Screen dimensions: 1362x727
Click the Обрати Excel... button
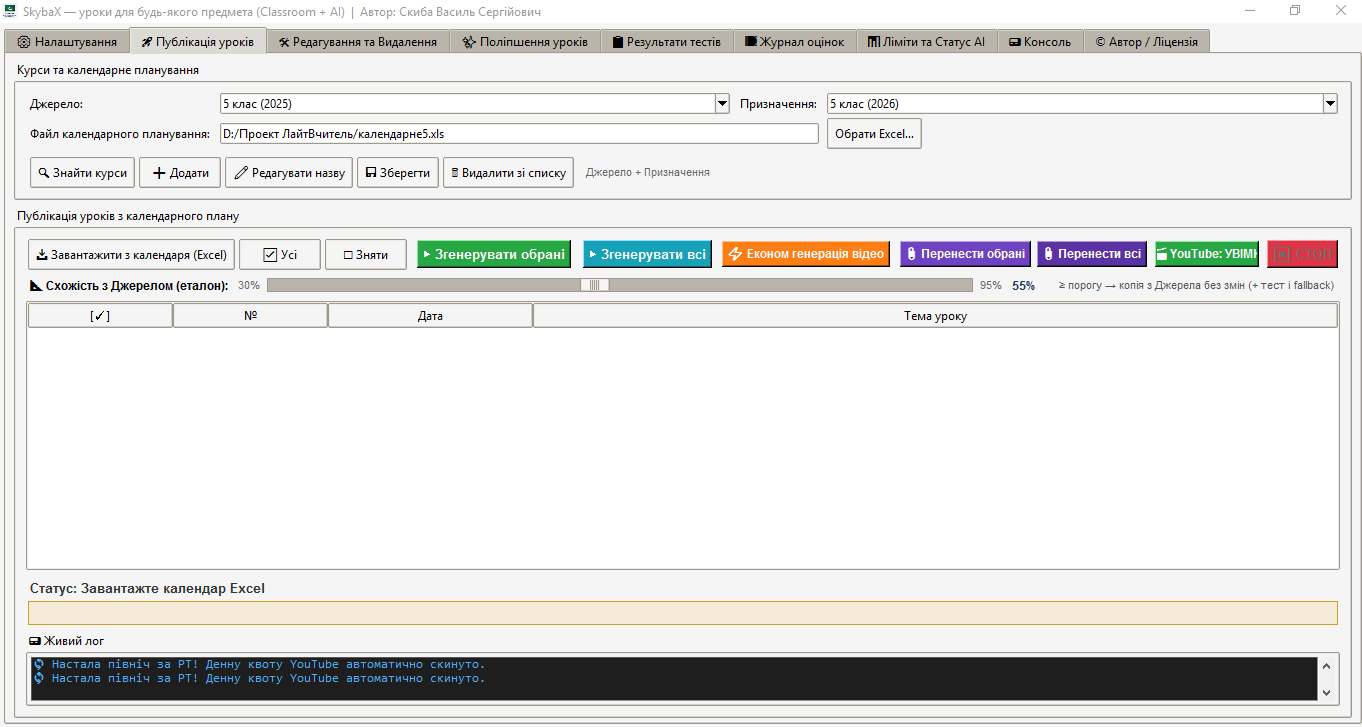click(x=874, y=133)
